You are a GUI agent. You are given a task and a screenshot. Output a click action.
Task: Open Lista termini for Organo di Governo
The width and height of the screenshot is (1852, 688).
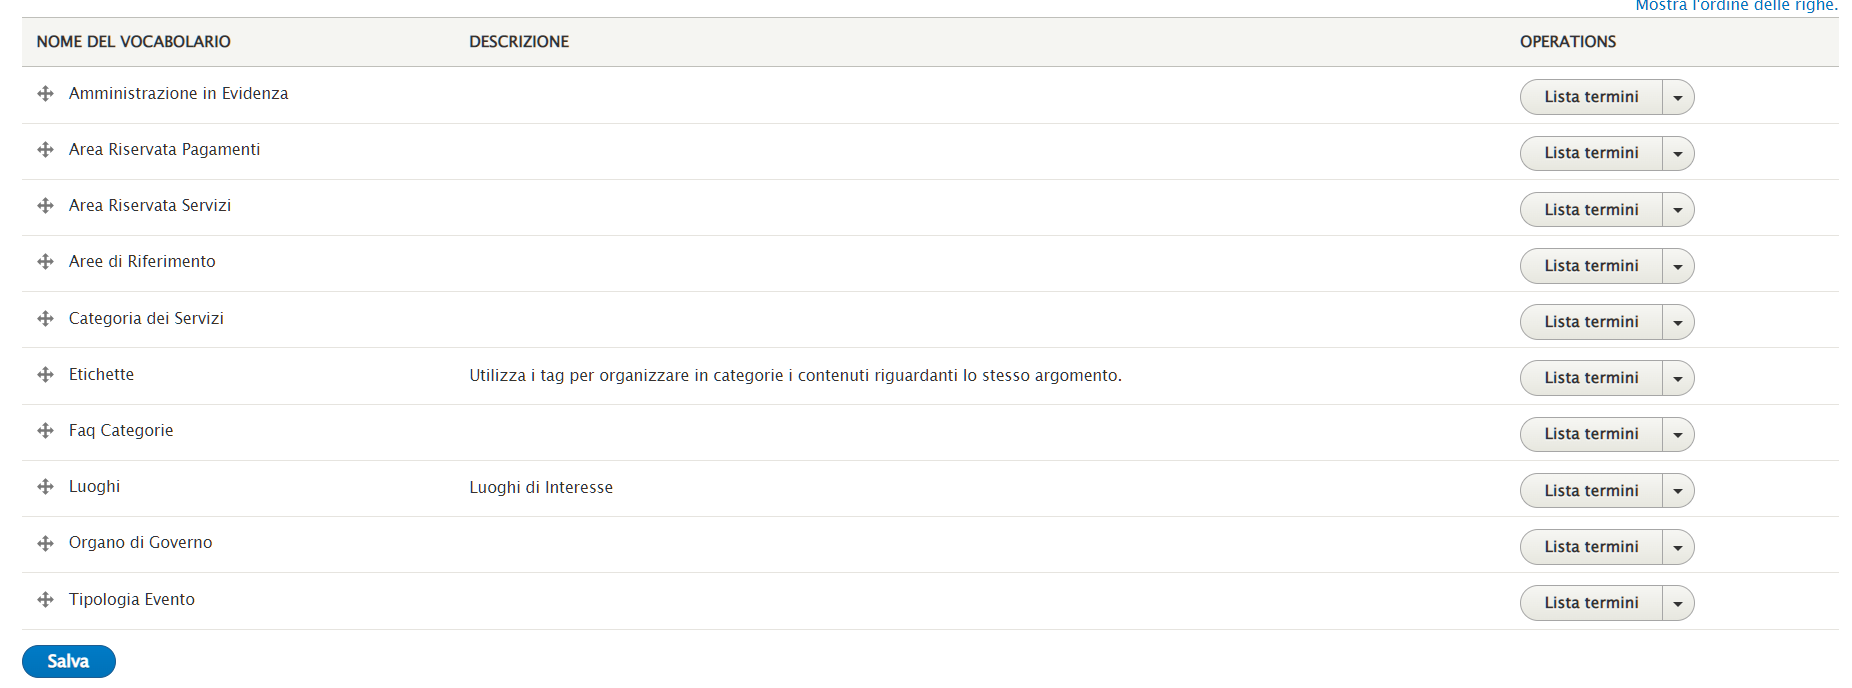pyautogui.click(x=1590, y=547)
